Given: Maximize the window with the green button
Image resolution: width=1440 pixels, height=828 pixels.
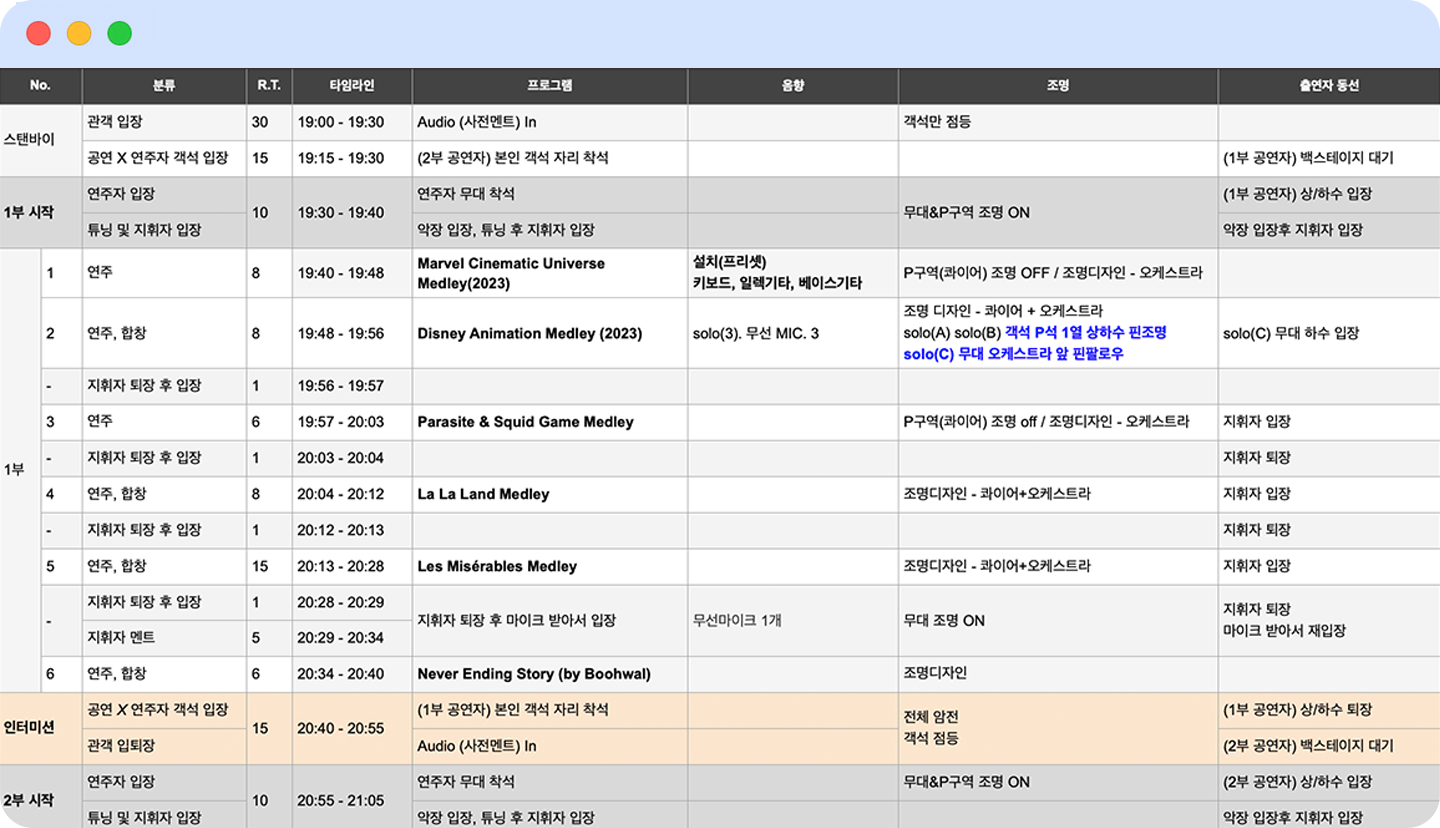Looking at the screenshot, I should tap(120, 33).
